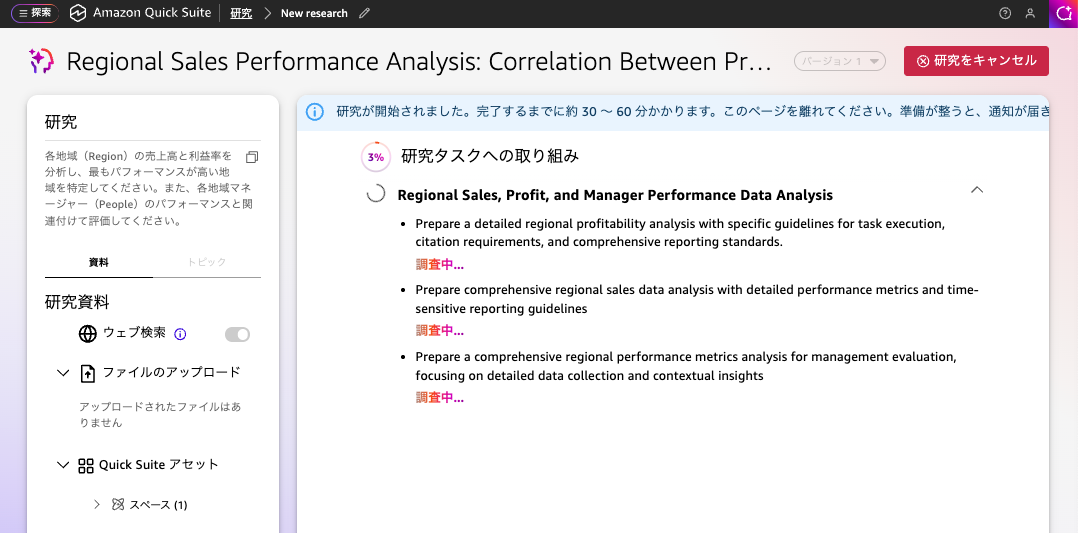This screenshot has height=533, width=1078.
Task: Click the purple assistant icon in top-right corner
Action: 1065,13
